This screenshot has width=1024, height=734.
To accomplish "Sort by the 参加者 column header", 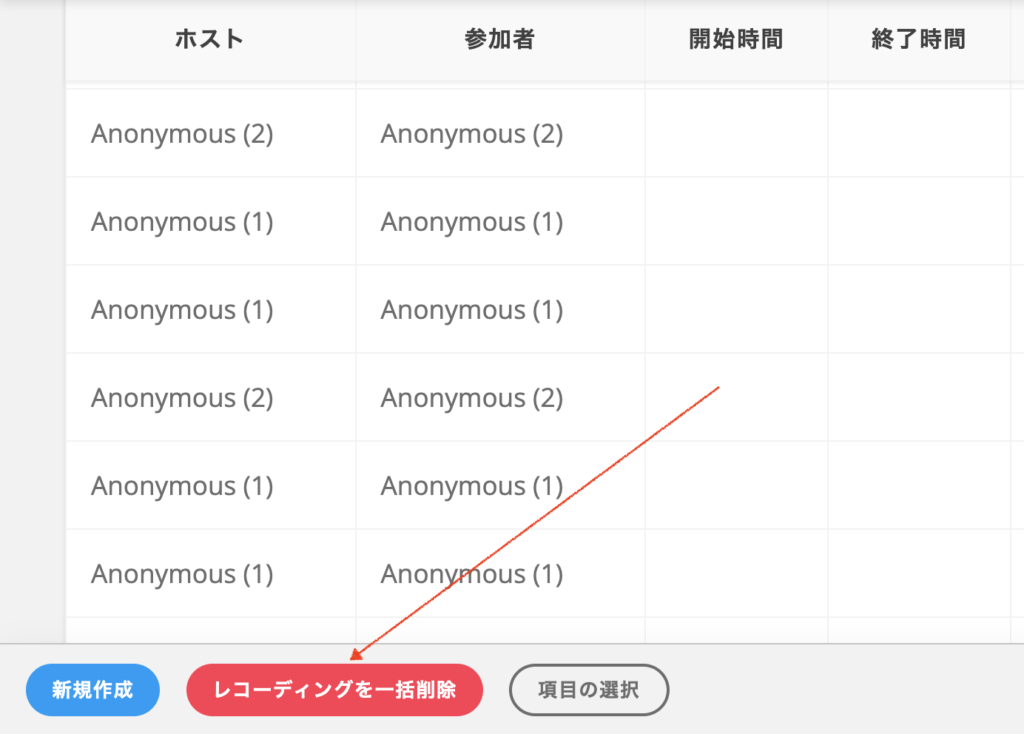I will [x=500, y=39].
